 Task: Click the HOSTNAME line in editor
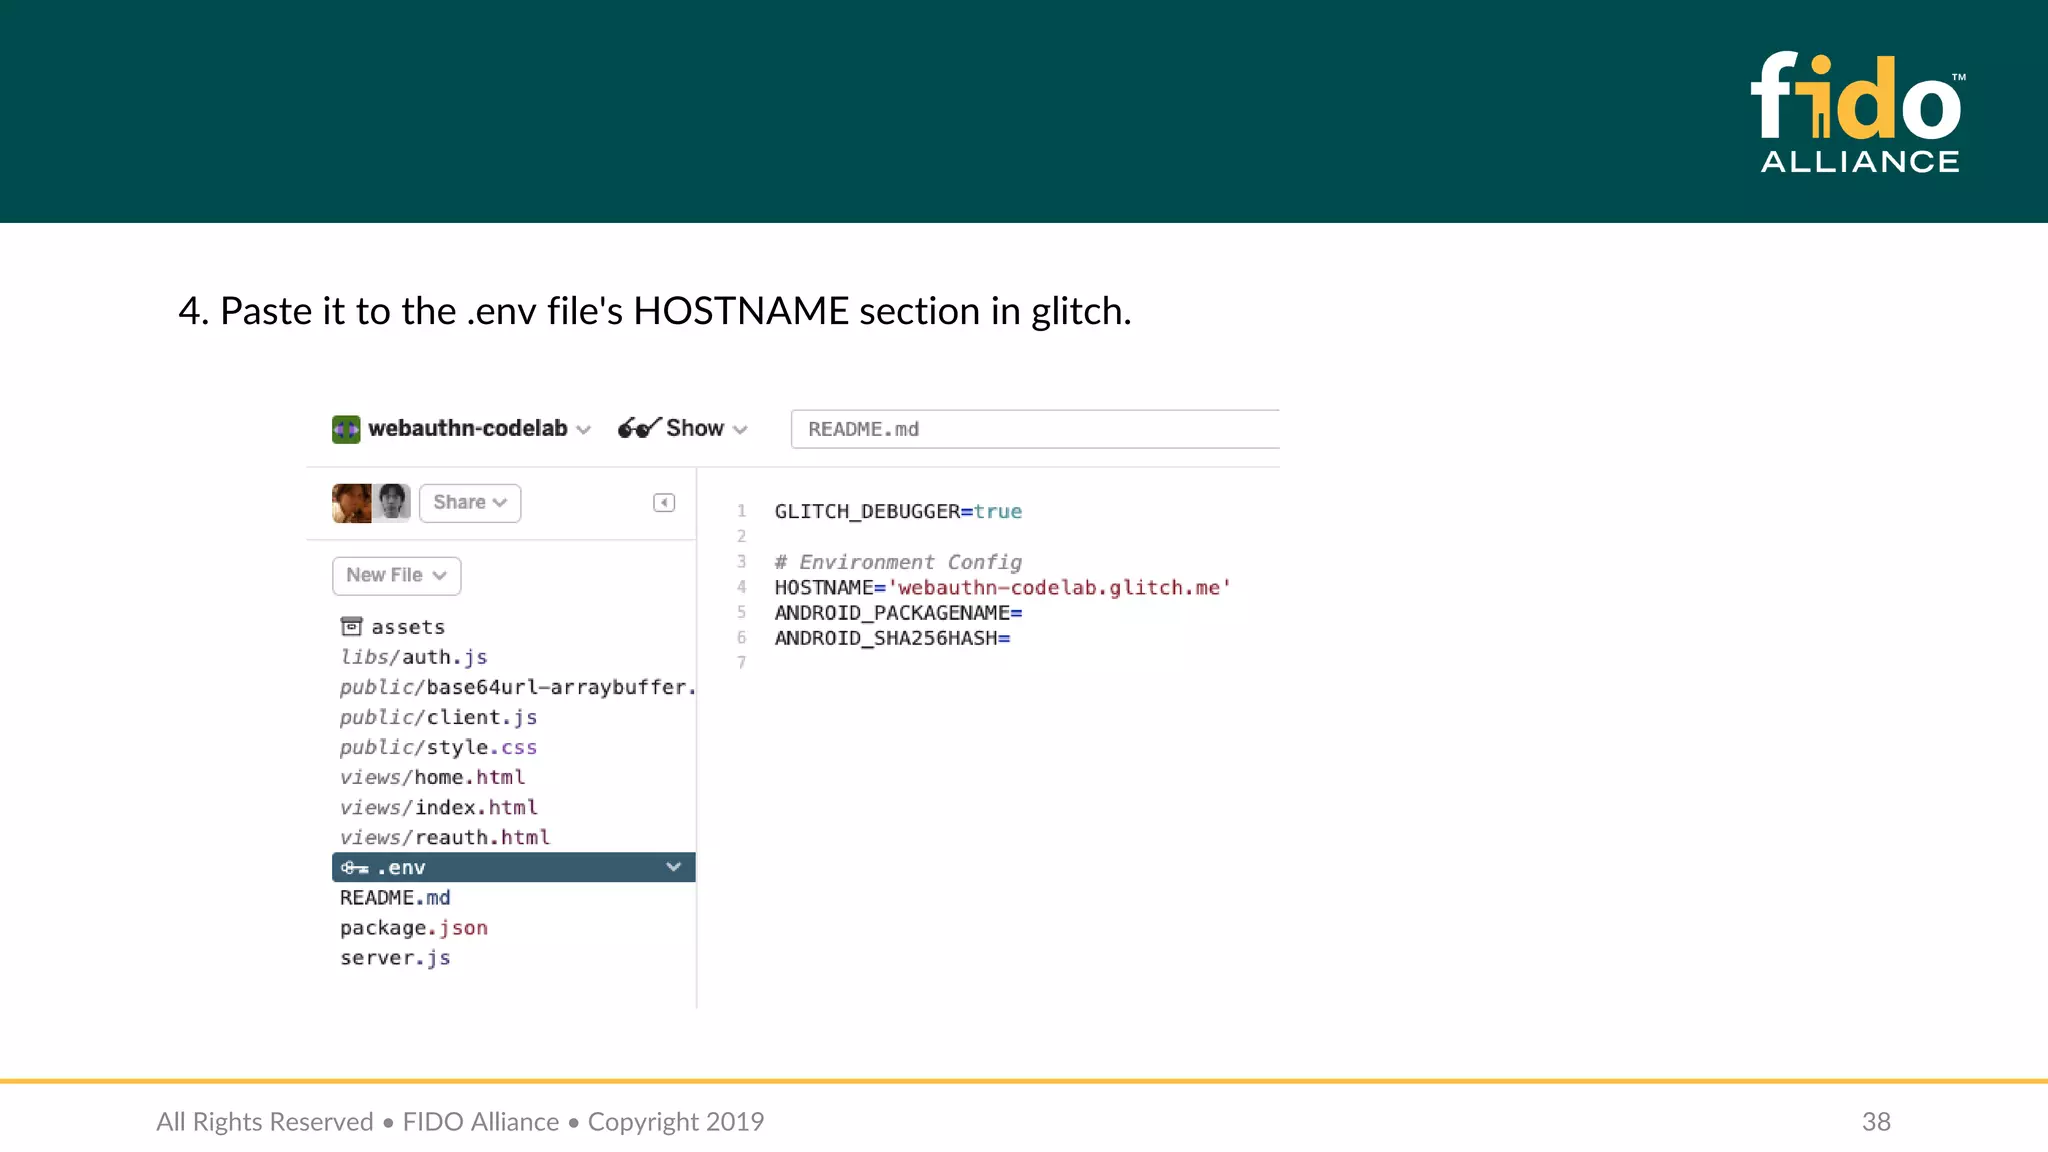click(x=1002, y=588)
